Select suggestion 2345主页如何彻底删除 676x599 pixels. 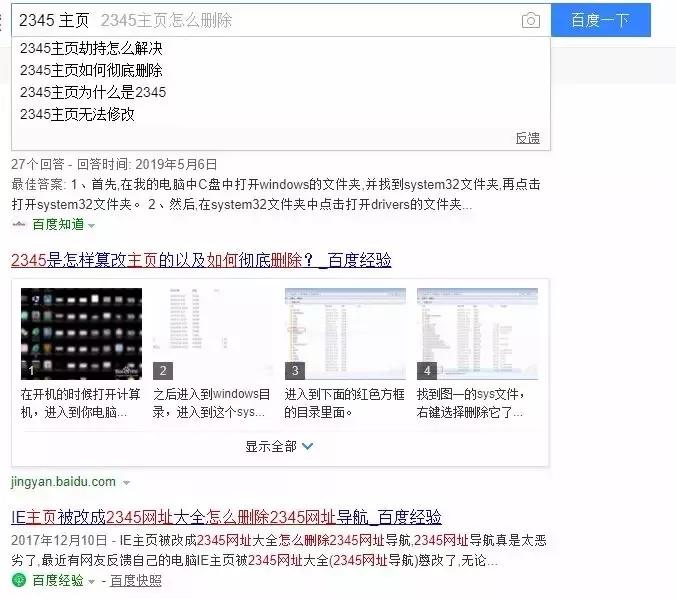[x=90, y=70]
